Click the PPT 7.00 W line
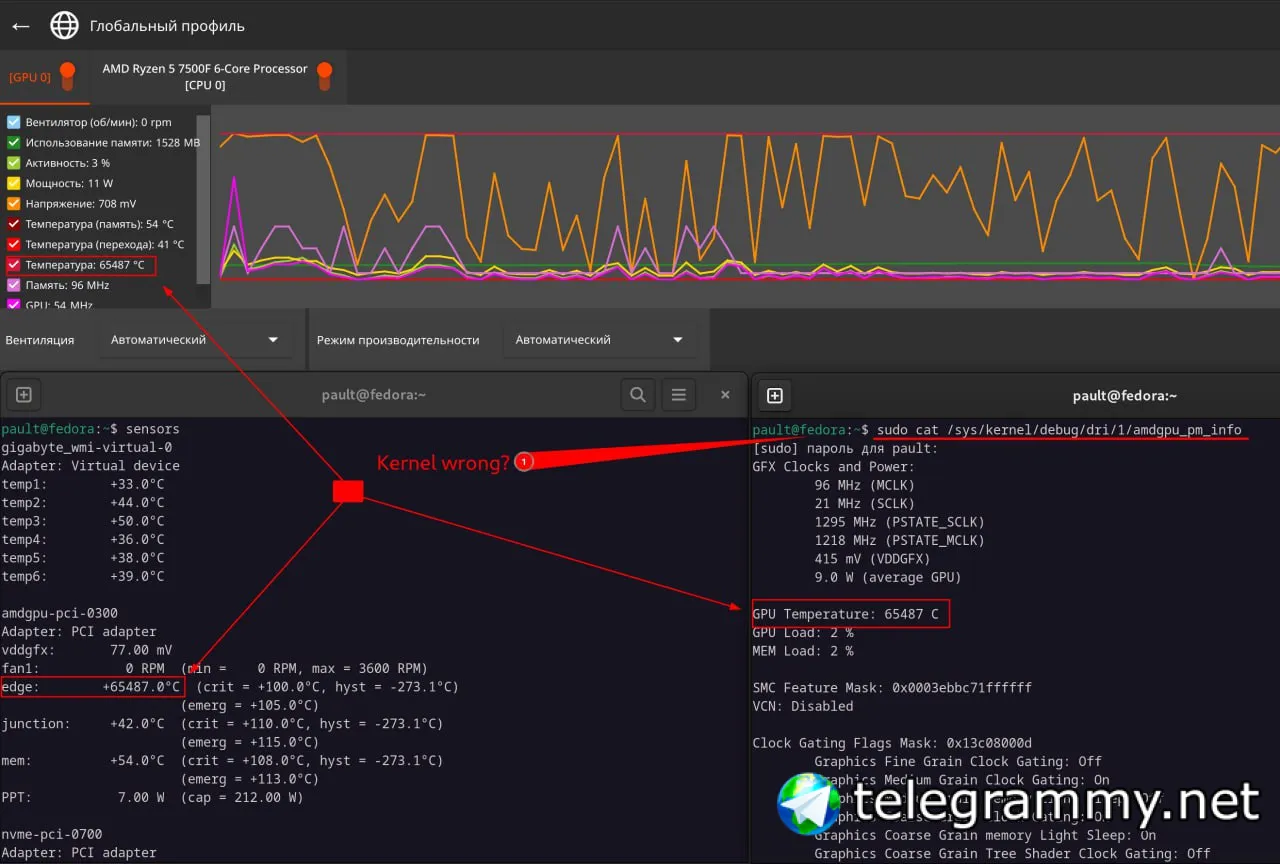The height and width of the screenshot is (864, 1280). click(x=153, y=798)
